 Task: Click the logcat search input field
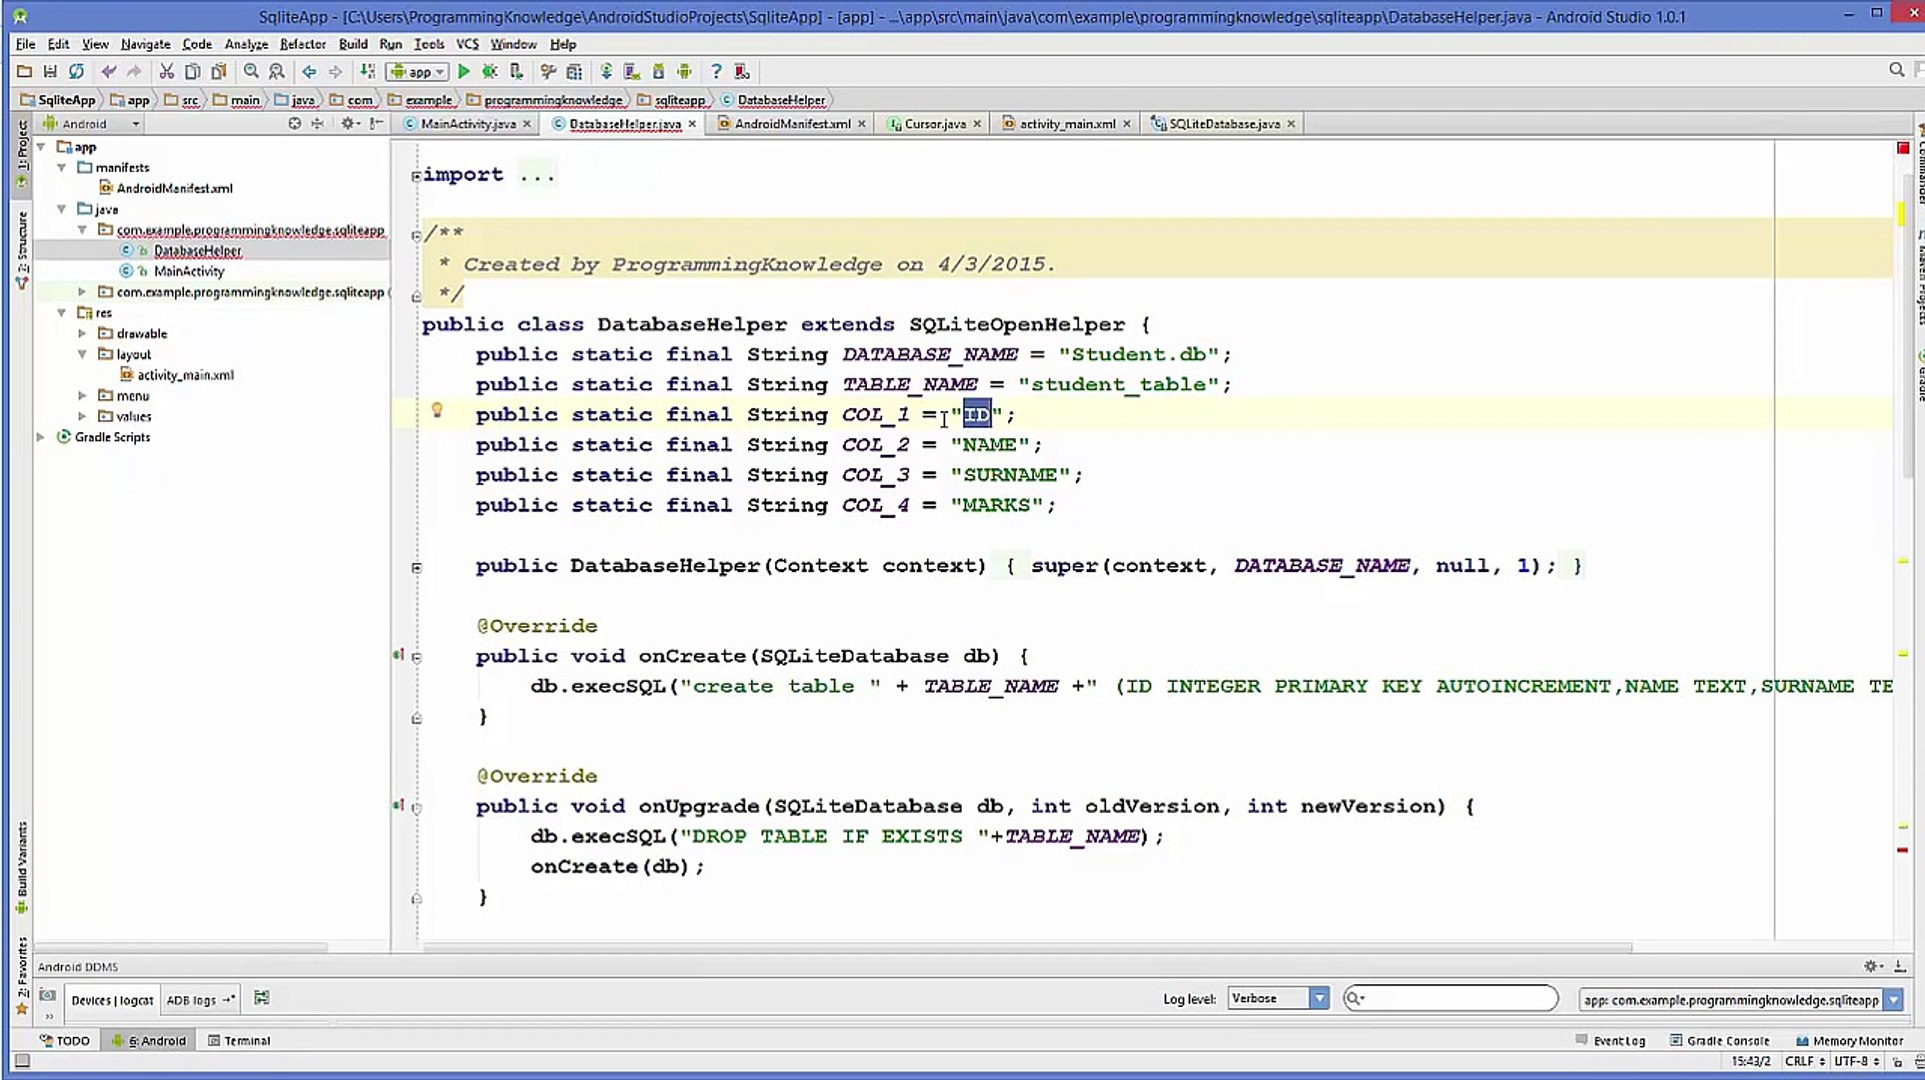pyautogui.click(x=1451, y=998)
